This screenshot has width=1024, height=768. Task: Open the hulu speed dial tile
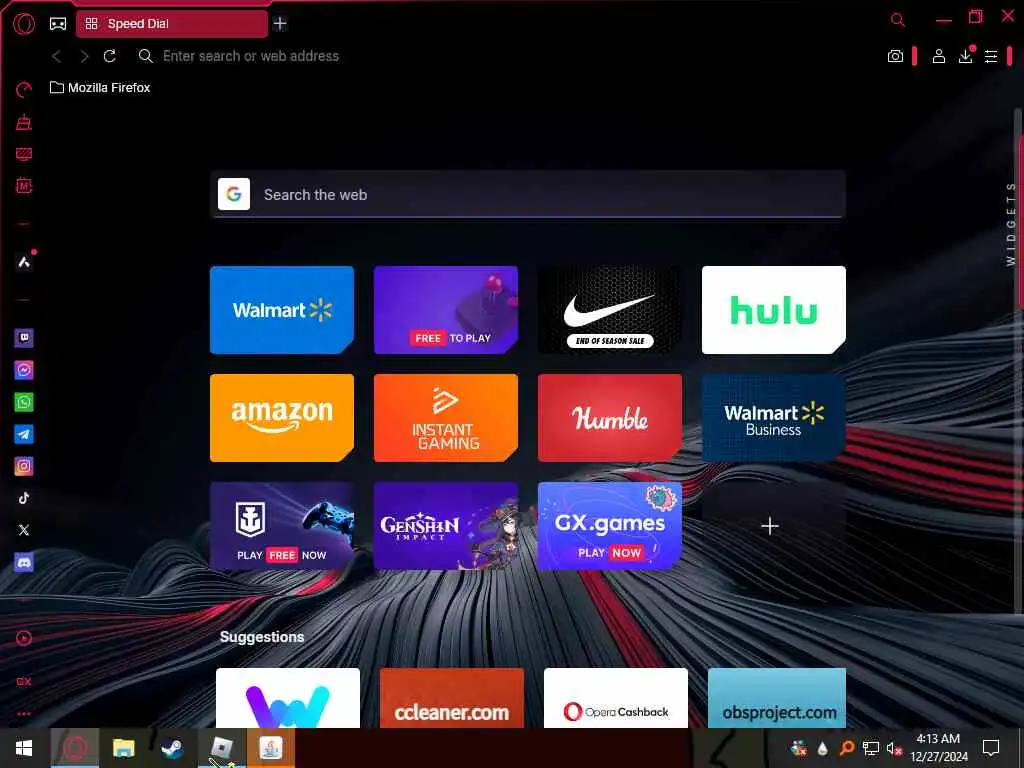coord(773,310)
